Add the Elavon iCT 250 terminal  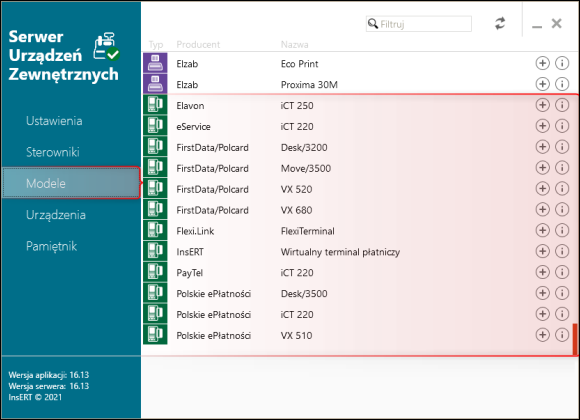(x=542, y=105)
